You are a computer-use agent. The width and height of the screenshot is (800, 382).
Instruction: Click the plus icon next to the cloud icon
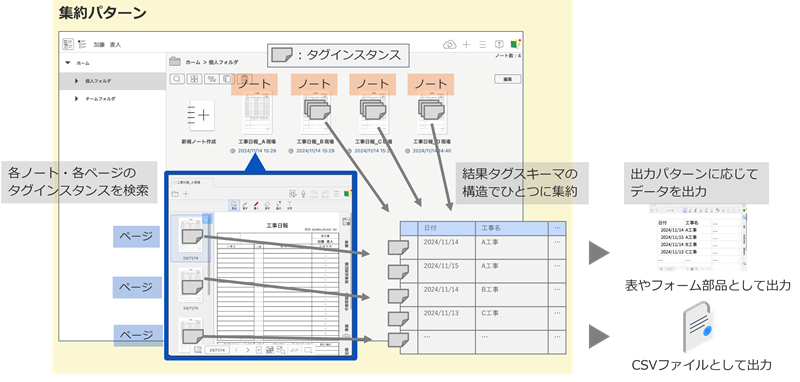coord(466,45)
